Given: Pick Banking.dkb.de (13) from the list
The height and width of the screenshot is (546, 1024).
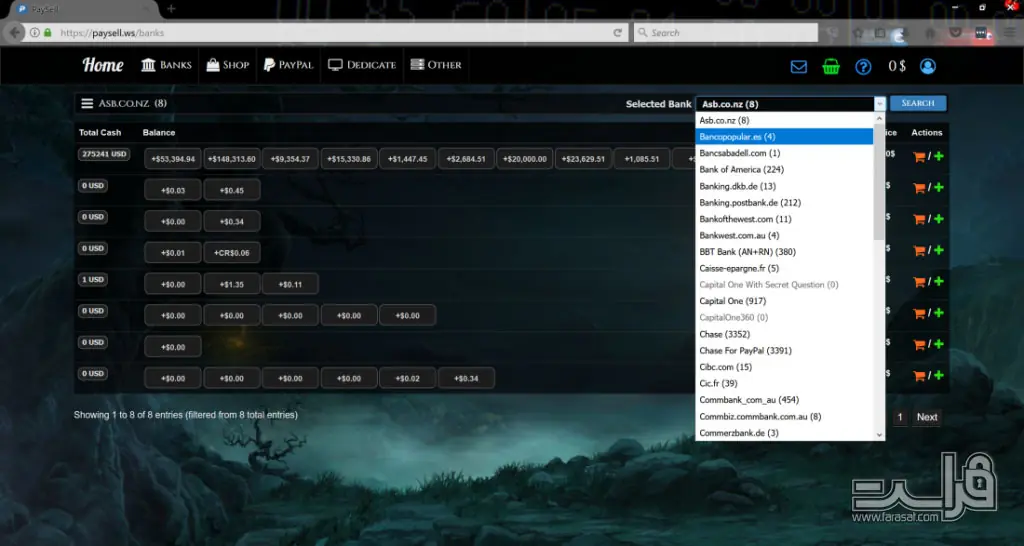Looking at the screenshot, I should 784,186.
